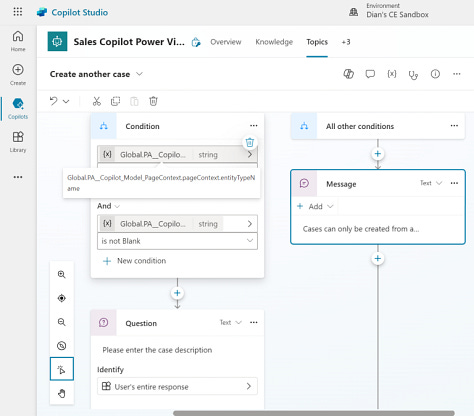This screenshot has height=416, width=474.
Task: Go to Home in sidebar
Action: coord(18,41)
